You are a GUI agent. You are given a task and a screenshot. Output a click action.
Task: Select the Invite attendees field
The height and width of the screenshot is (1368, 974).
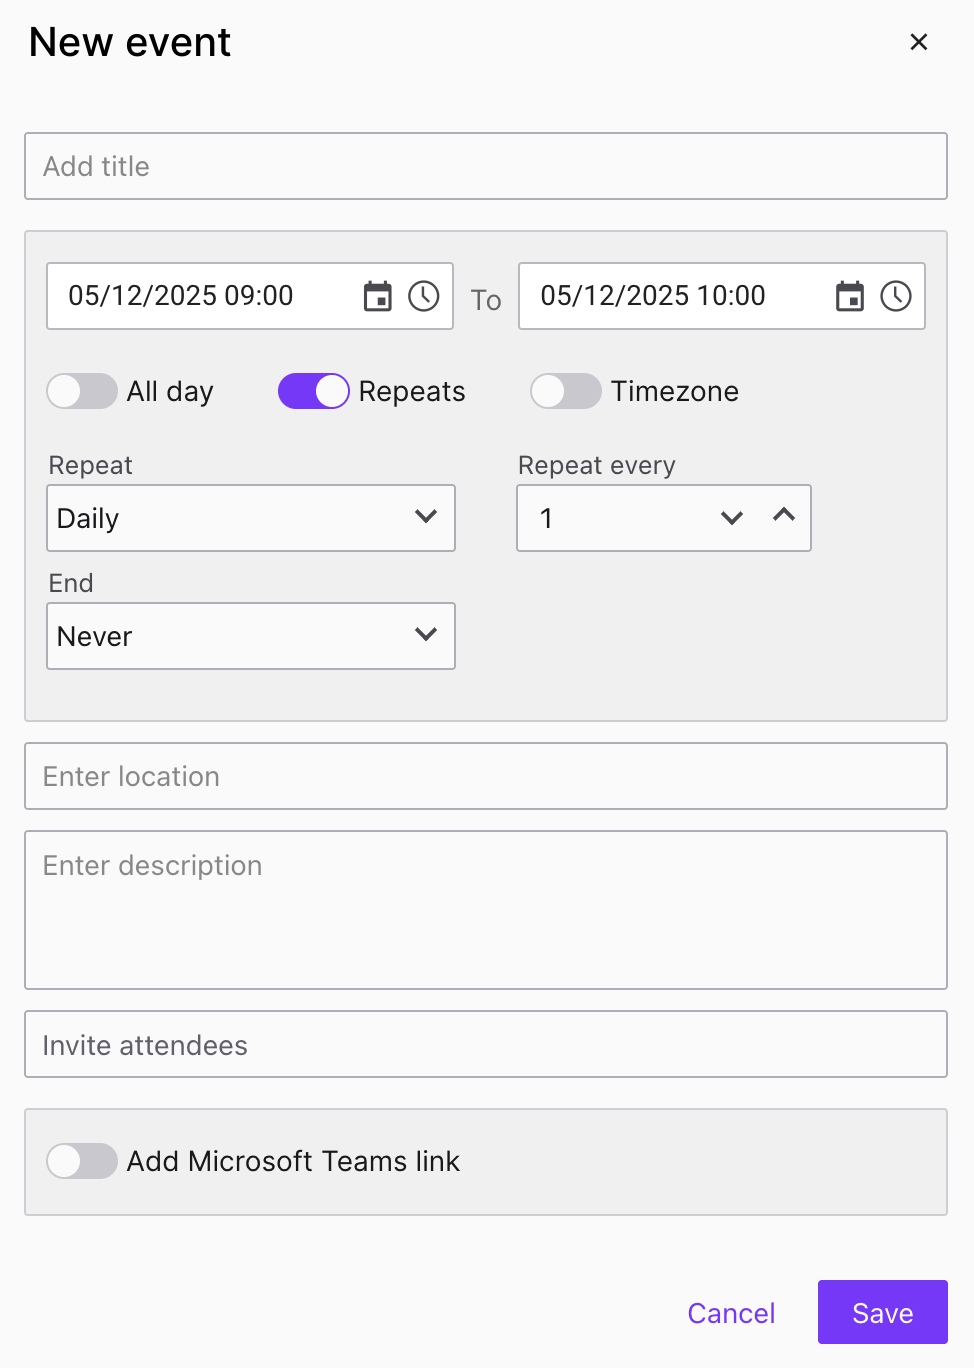[x=486, y=1044]
